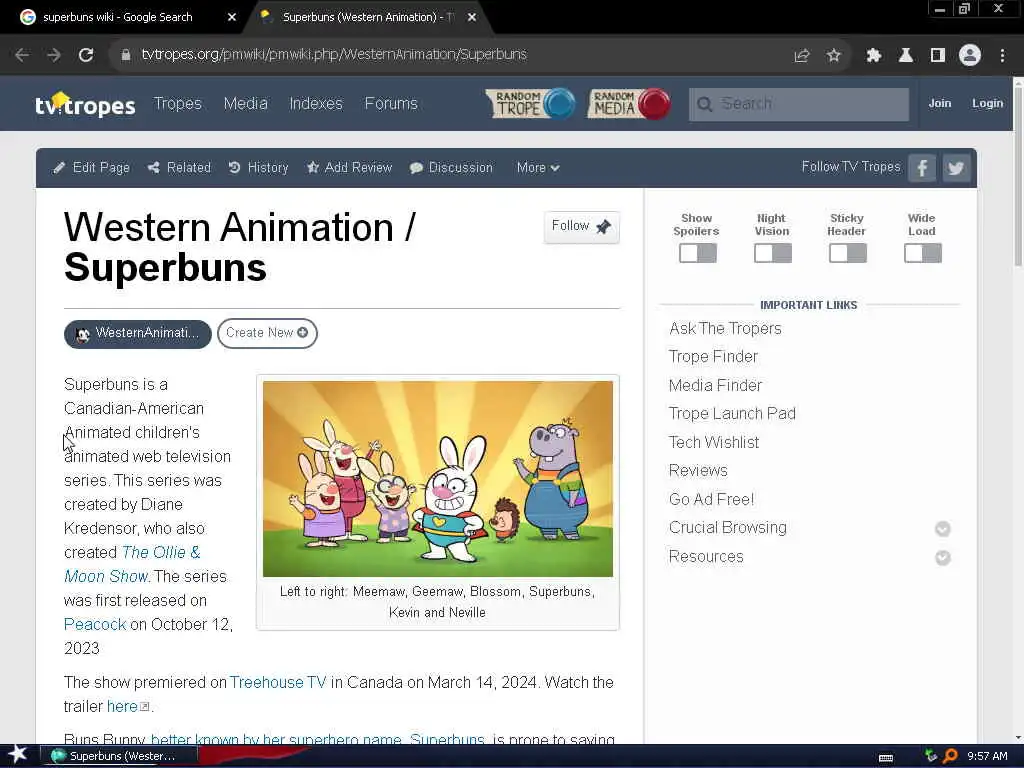Open the Discussion page
The height and width of the screenshot is (768, 1024).
pos(451,168)
